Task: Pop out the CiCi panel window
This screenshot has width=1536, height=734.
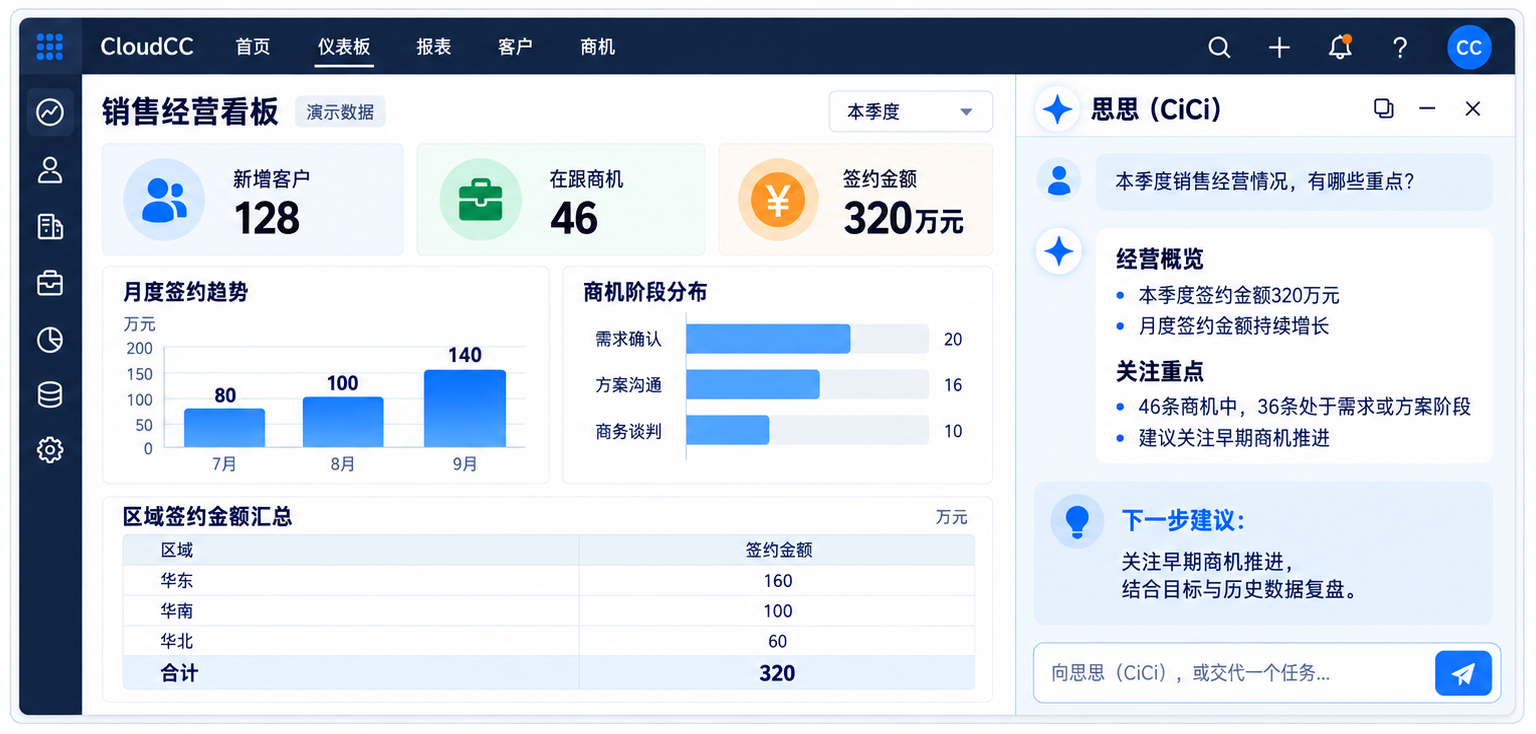Action: pyautogui.click(x=1384, y=108)
